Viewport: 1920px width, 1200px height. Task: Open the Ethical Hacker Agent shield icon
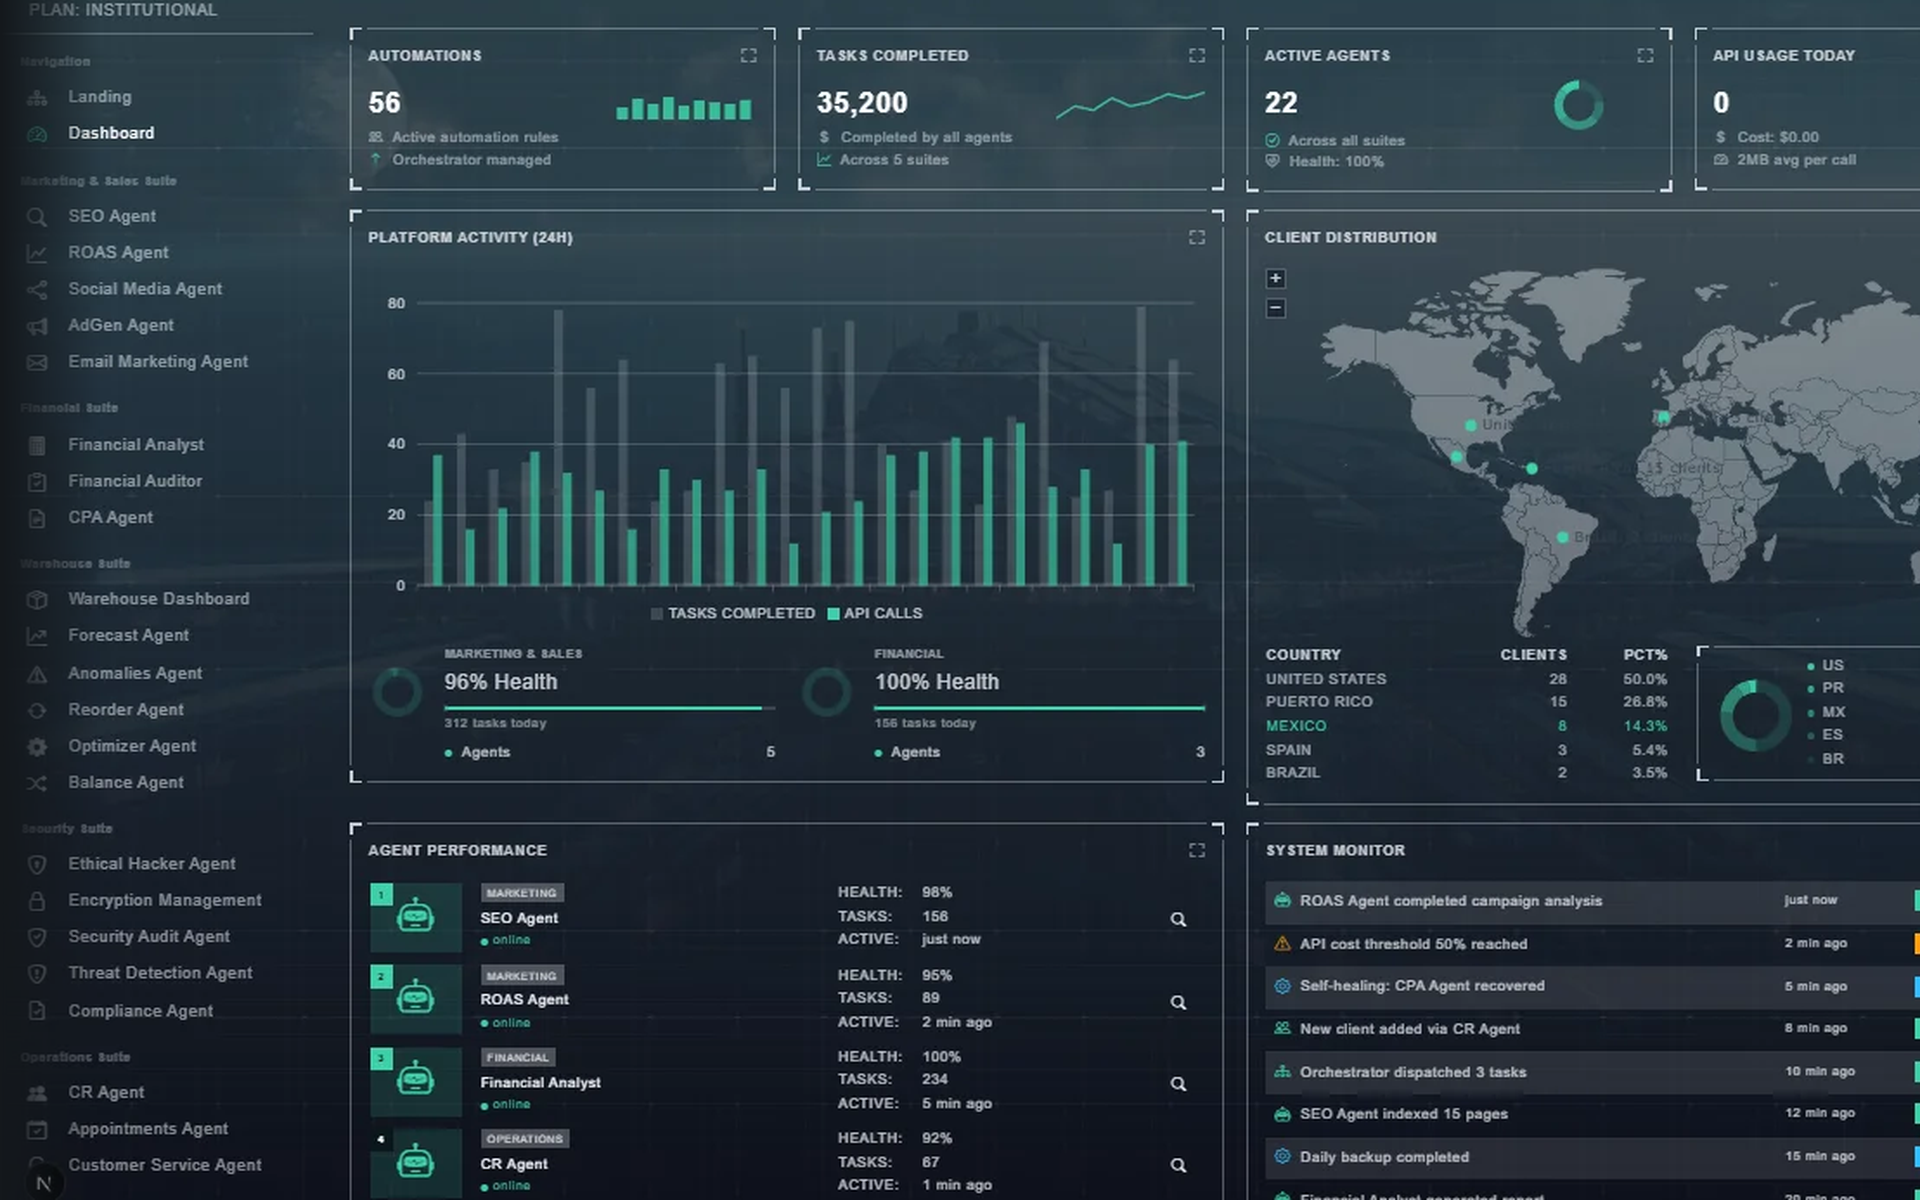click(x=37, y=864)
